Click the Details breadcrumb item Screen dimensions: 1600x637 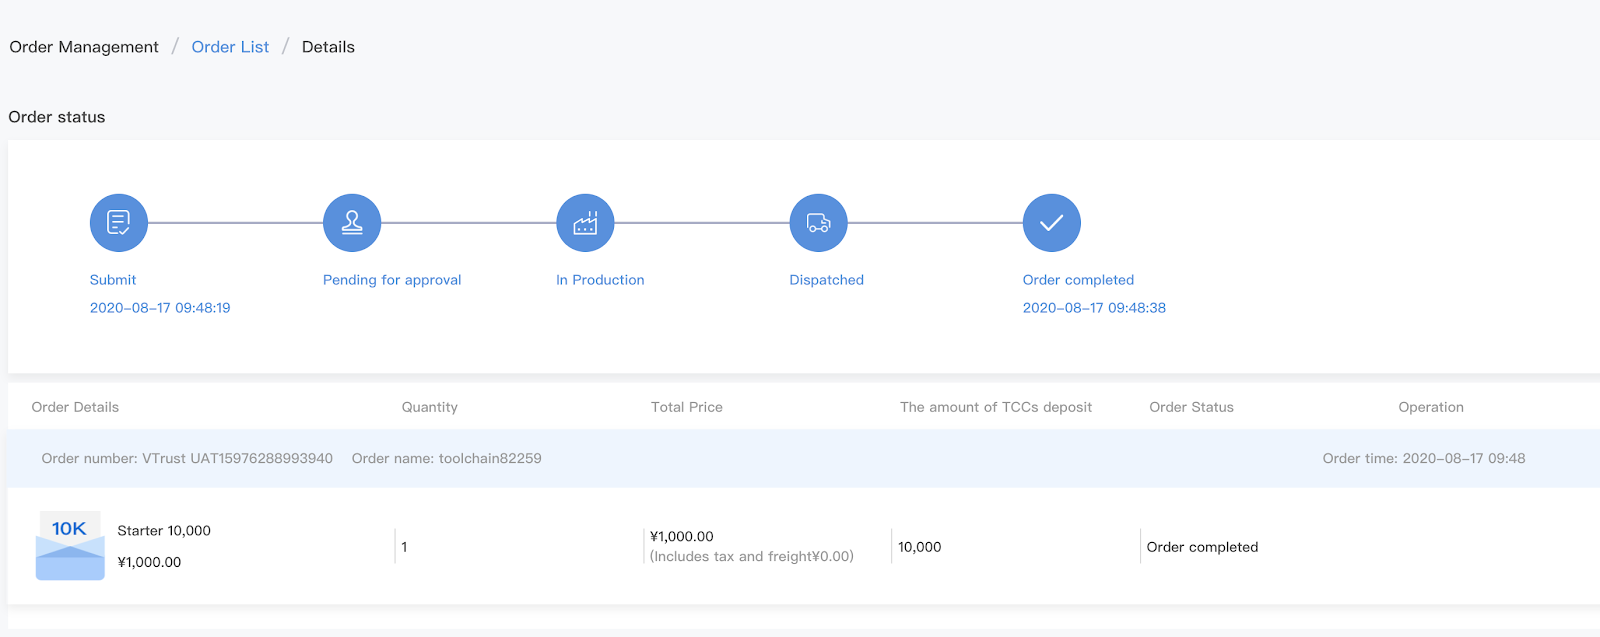(328, 47)
